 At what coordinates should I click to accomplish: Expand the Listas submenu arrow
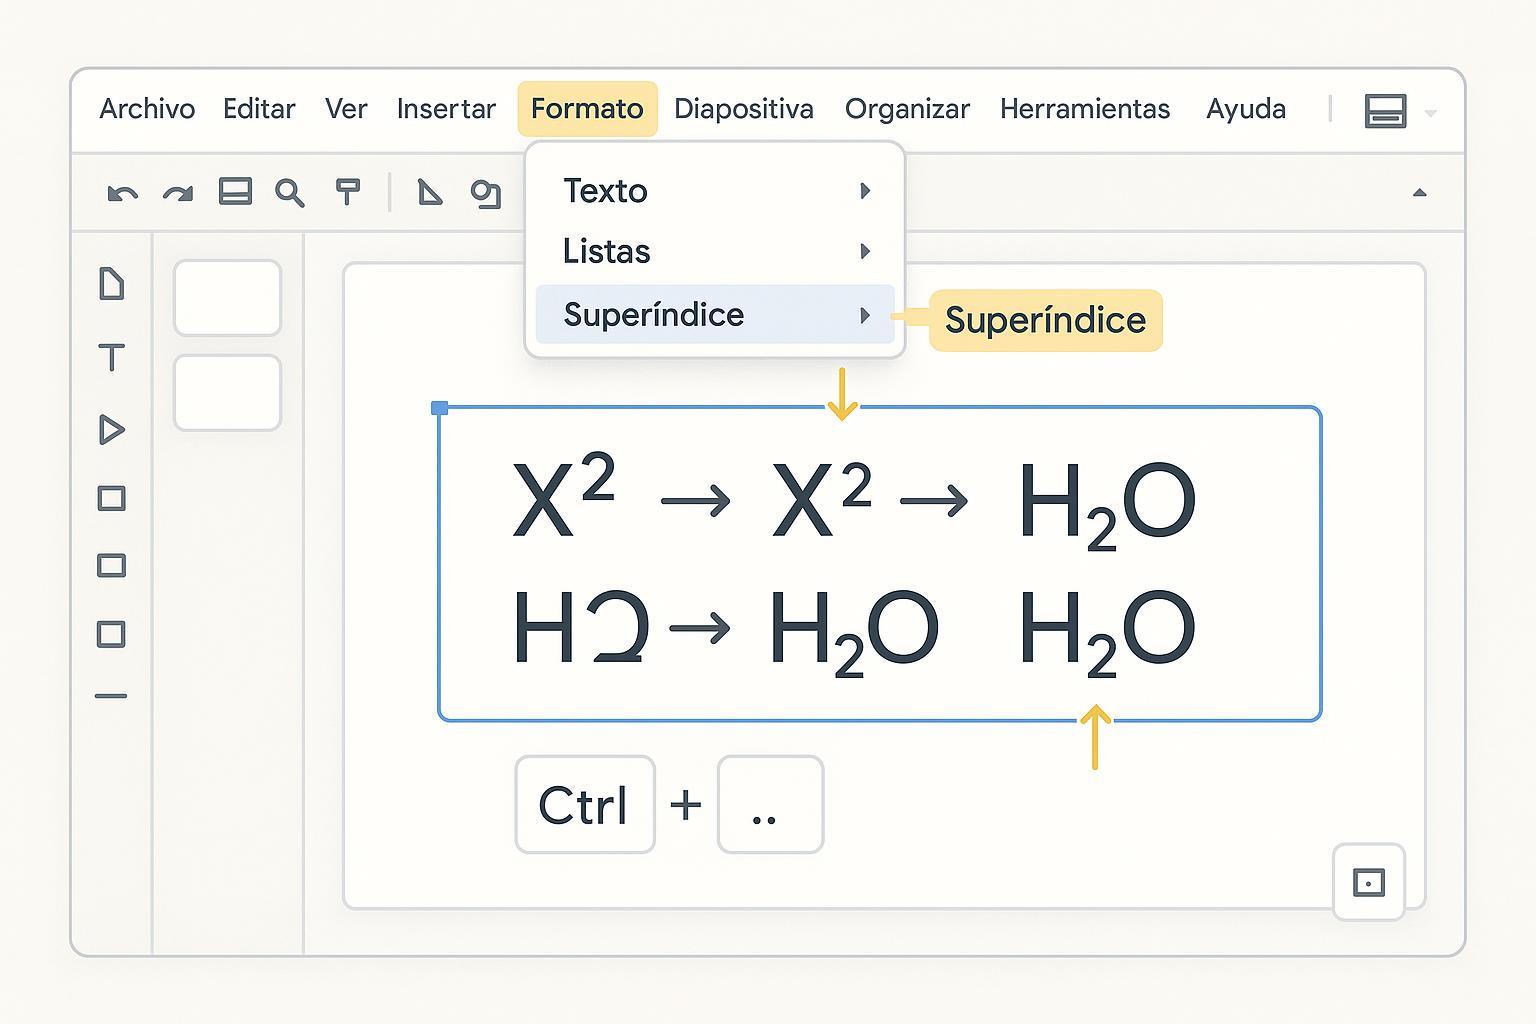(865, 251)
